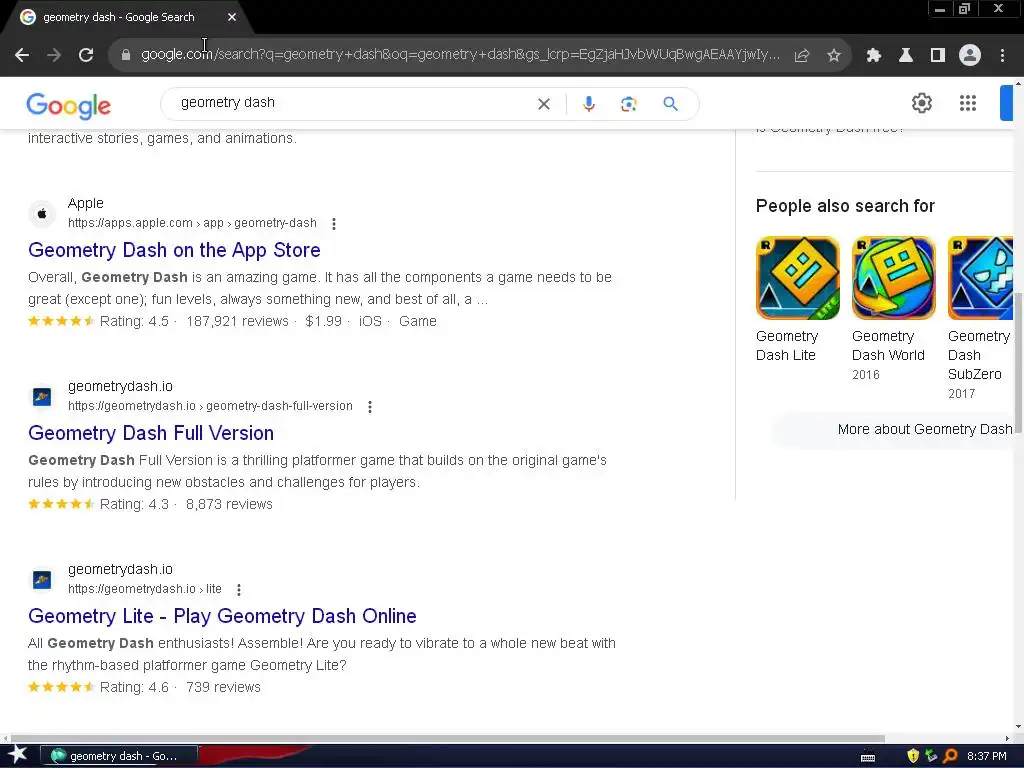Toggle the browser side panel icon
This screenshot has width=1024, height=768.
(938, 56)
